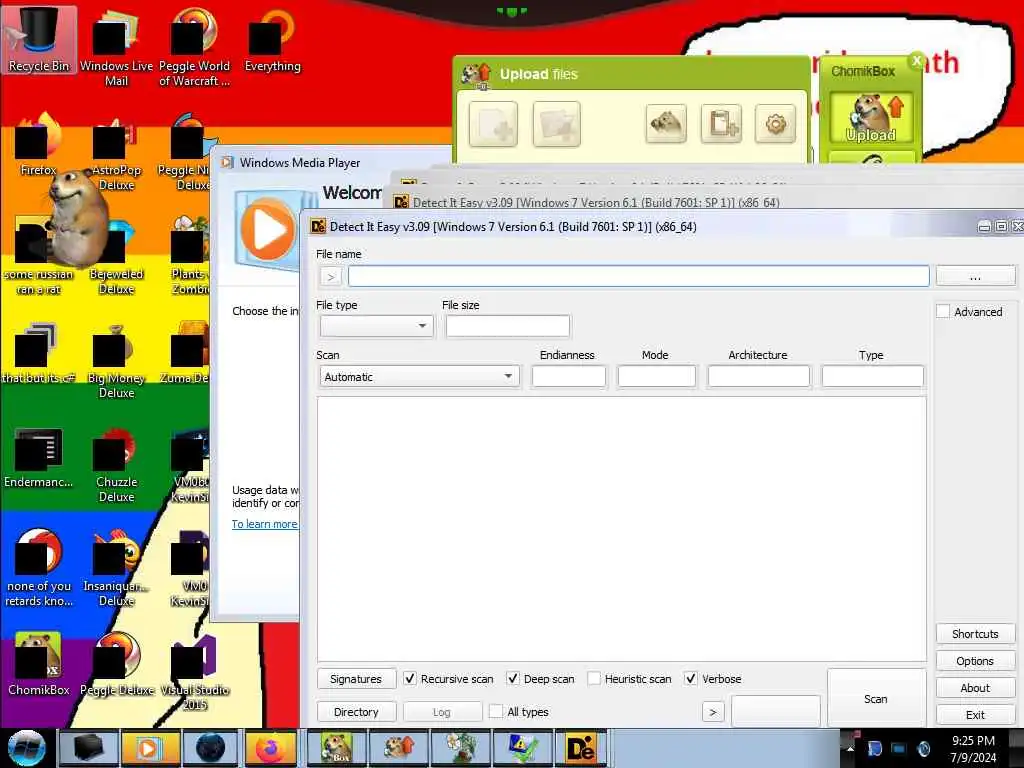Screen dimensions: 1024x768
Task: Launch Bejeweled Deluxe desktop shortcut
Action: point(116,258)
